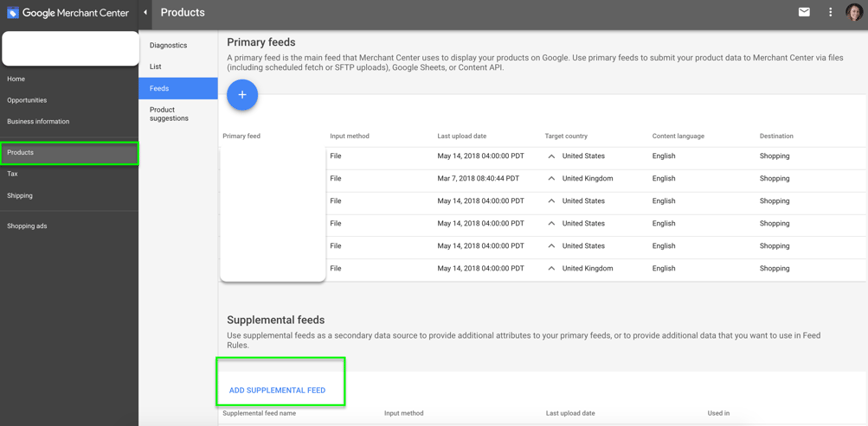Go to Shopping ads in sidebar
Screen dimensions: 868x426
[27, 226]
